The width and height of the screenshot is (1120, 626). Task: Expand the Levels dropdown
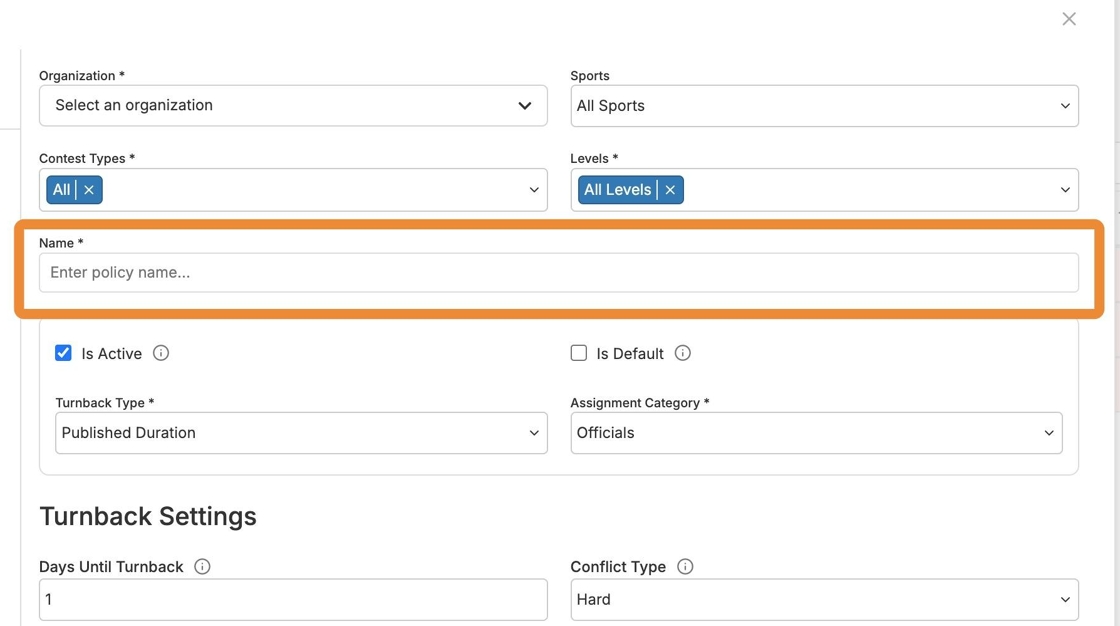coord(1065,190)
